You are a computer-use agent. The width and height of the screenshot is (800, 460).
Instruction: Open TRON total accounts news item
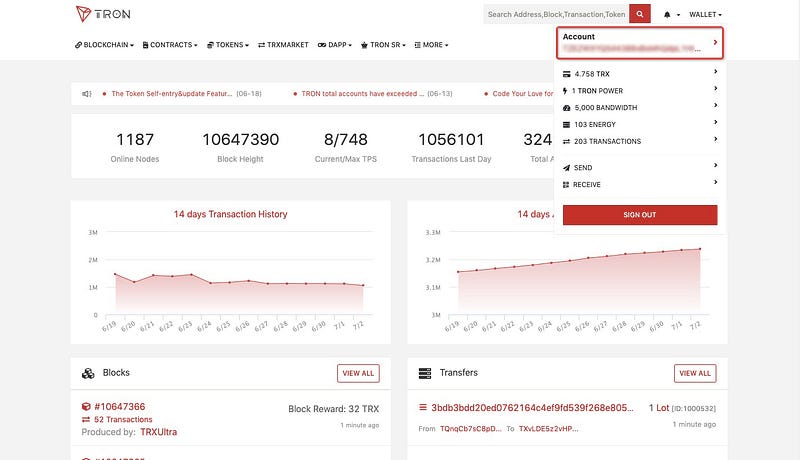coord(362,94)
